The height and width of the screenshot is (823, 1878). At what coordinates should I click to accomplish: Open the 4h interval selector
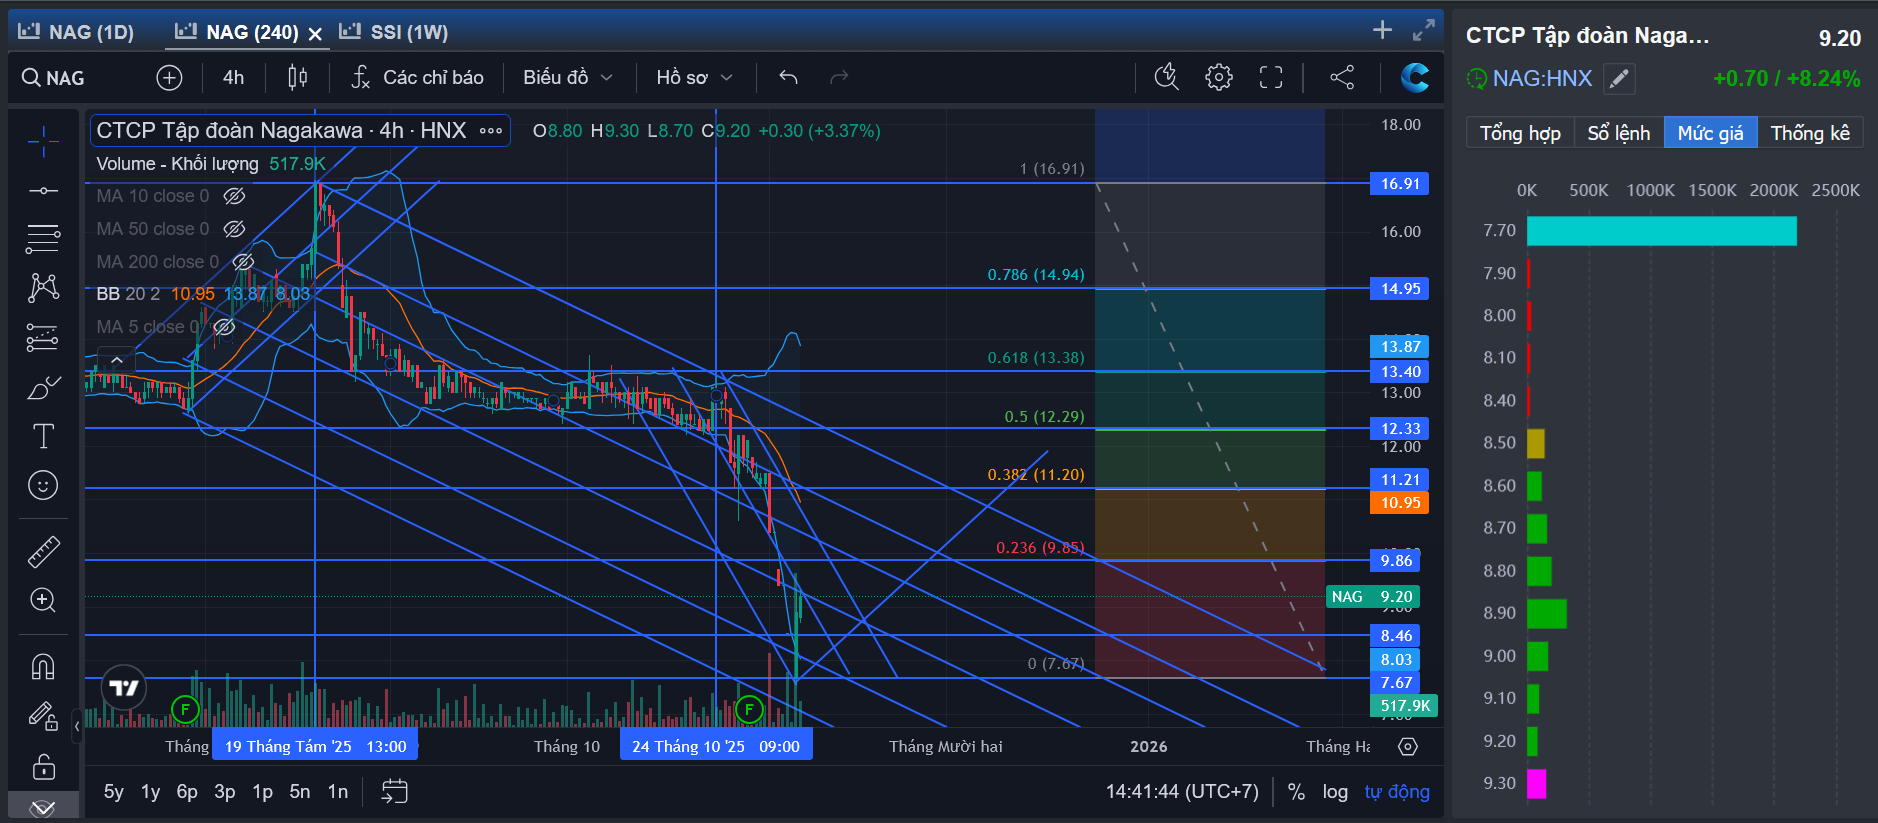[x=233, y=77]
